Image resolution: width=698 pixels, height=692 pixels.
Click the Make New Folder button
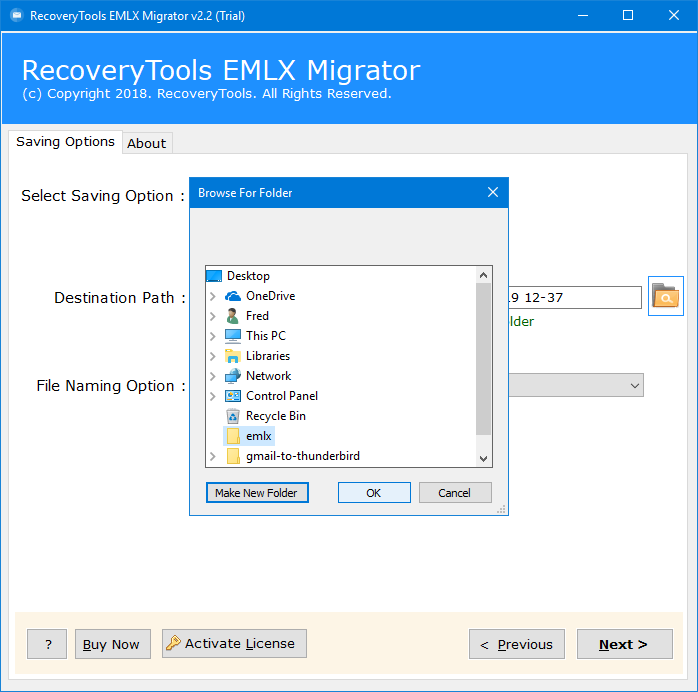click(257, 493)
